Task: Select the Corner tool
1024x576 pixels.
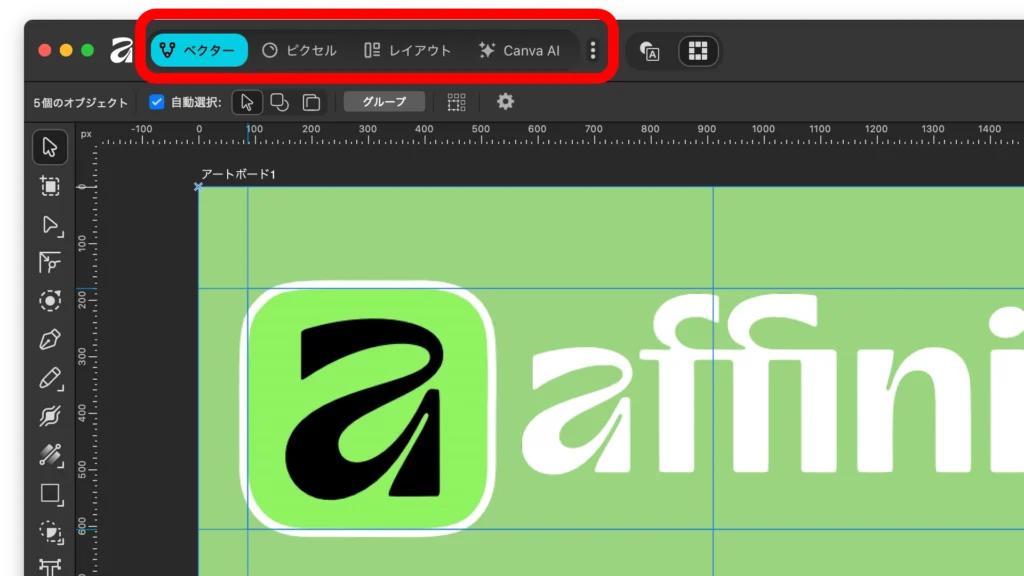Action: click(x=48, y=263)
